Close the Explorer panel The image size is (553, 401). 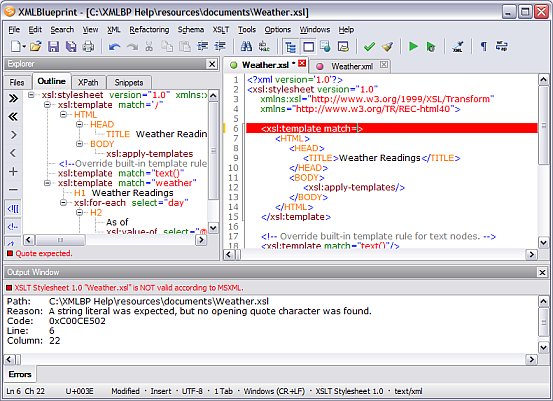click(x=212, y=64)
